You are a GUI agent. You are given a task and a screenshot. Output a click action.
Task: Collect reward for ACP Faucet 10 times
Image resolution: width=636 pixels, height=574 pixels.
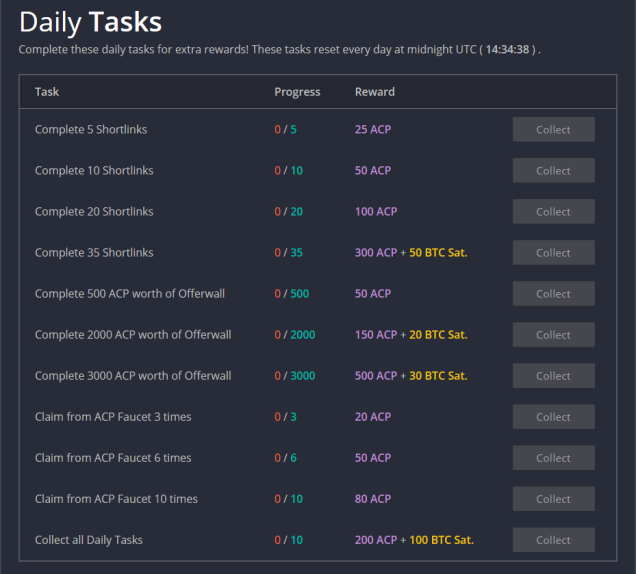tap(554, 499)
